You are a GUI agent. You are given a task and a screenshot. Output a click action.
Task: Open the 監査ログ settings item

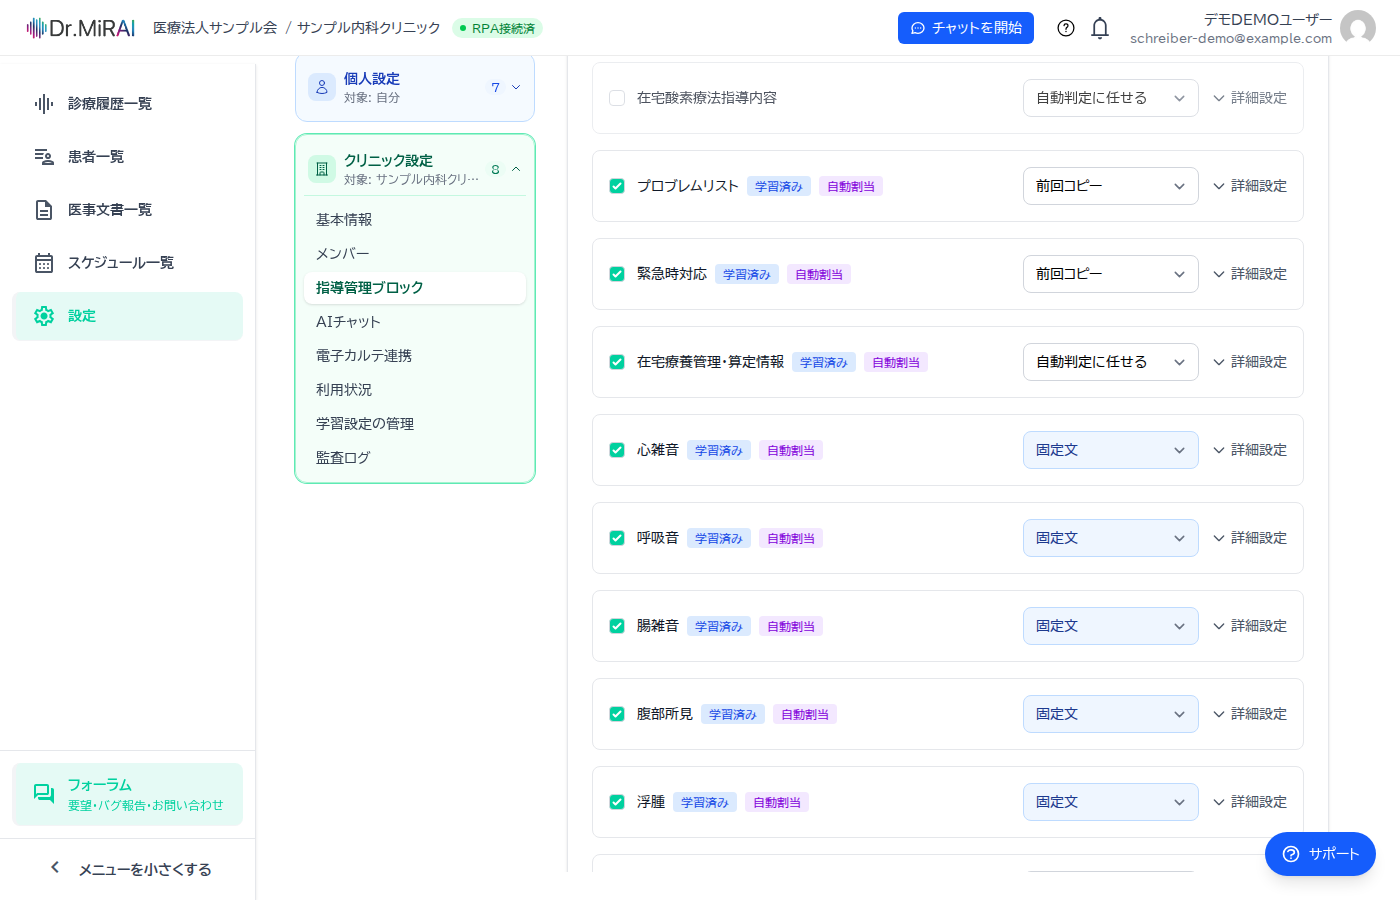tap(414, 458)
